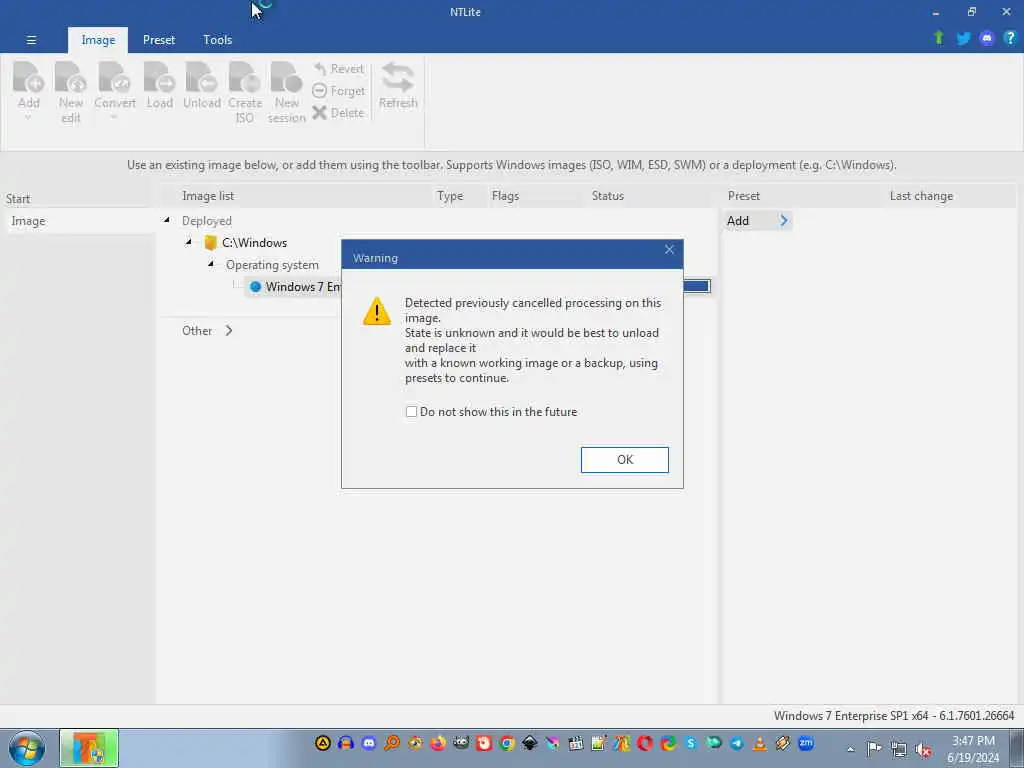Click the Preset column header
1024x768 pixels.
point(744,196)
